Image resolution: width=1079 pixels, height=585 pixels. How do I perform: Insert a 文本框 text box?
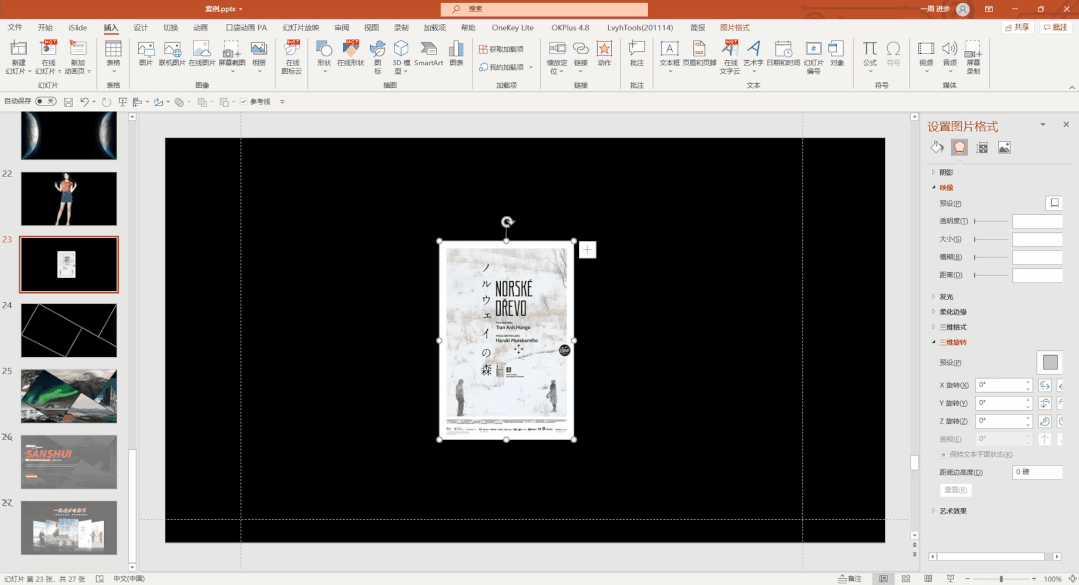coord(669,55)
